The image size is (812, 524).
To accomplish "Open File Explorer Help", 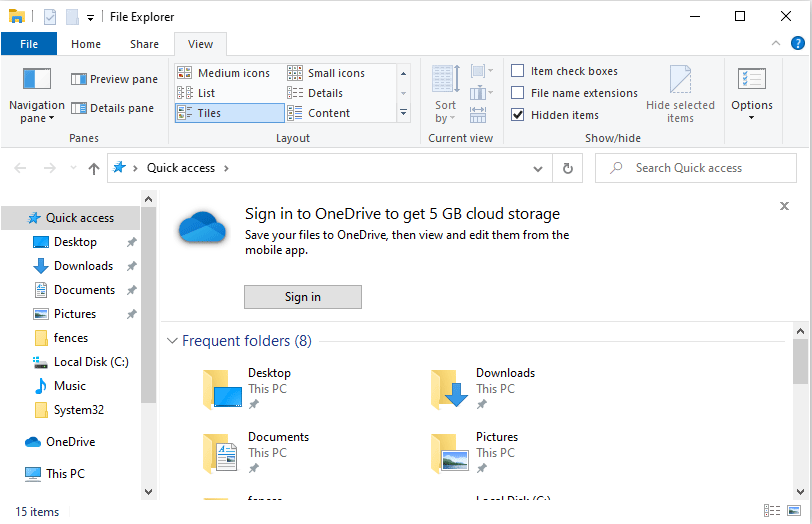I will click(798, 43).
